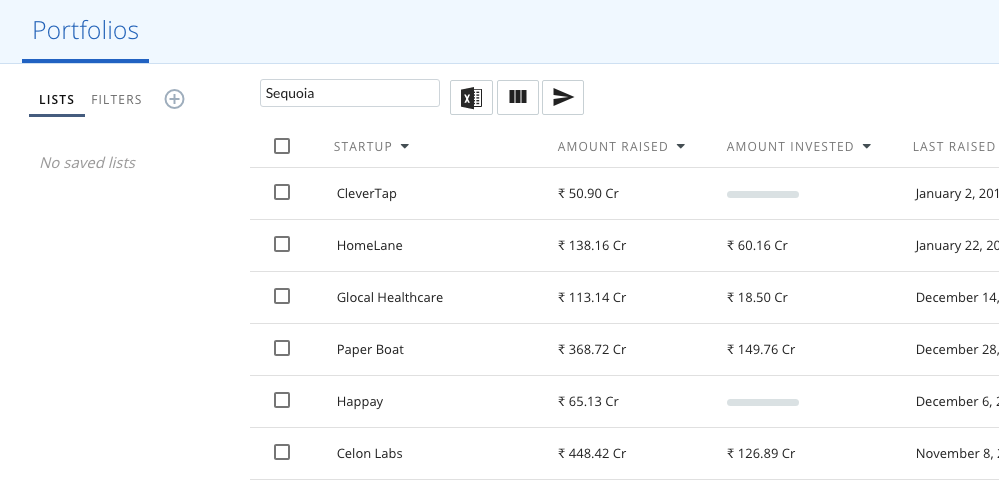The height and width of the screenshot is (489, 999).
Task: Select the Glocal Healthcare row checkbox
Action: pos(282,297)
